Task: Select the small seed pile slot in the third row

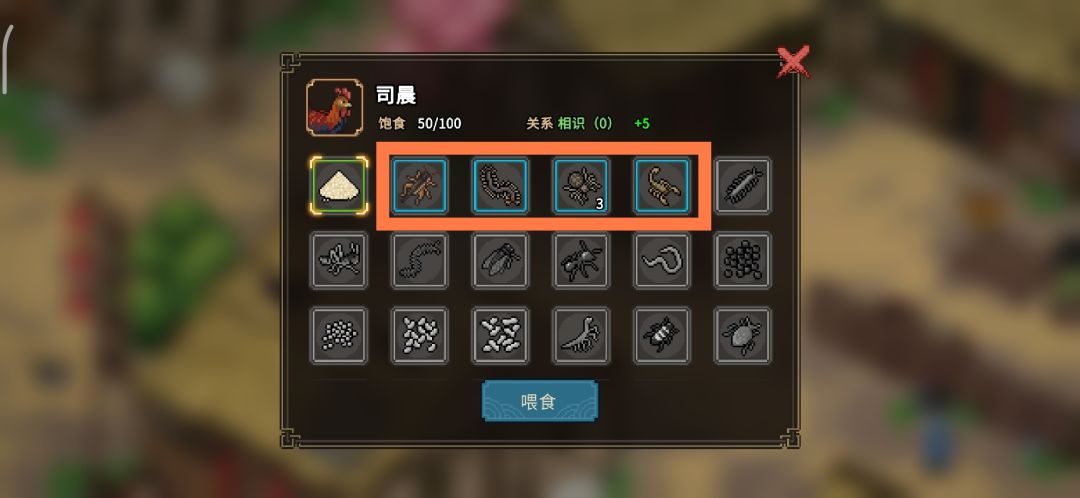Action: (x=338, y=335)
